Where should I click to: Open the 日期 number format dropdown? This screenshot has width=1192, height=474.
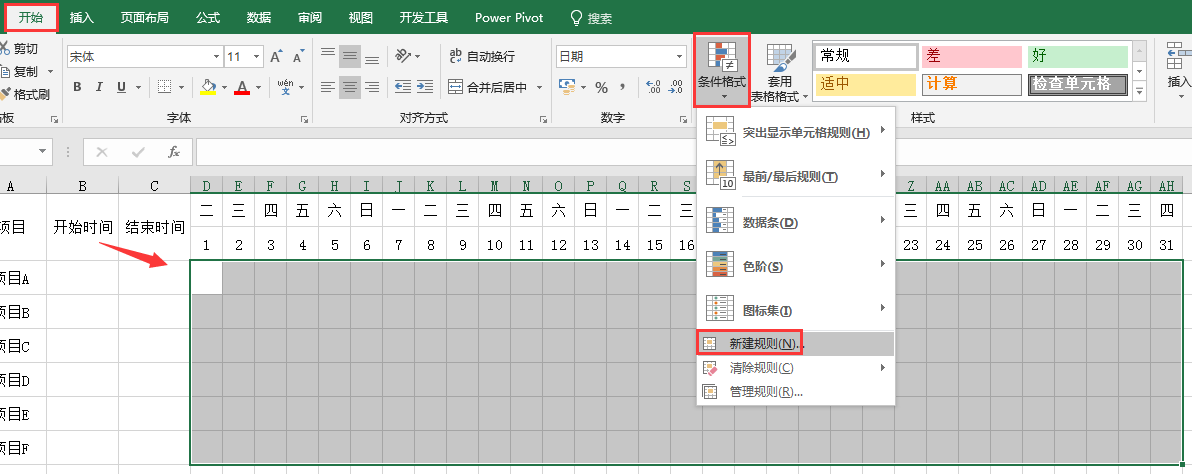(x=680, y=57)
